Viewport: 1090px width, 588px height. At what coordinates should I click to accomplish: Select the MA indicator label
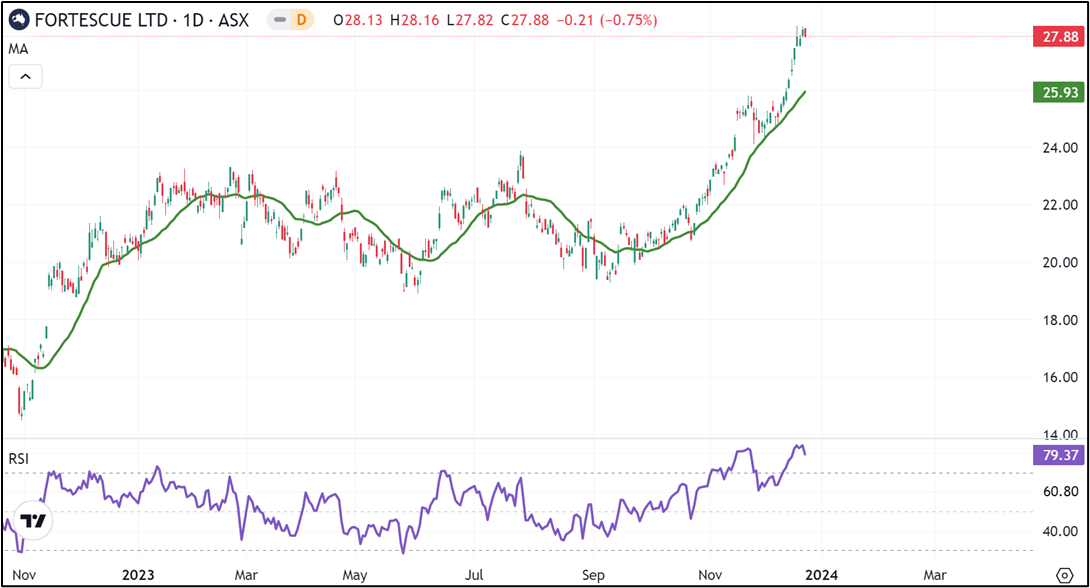[x=18, y=49]
